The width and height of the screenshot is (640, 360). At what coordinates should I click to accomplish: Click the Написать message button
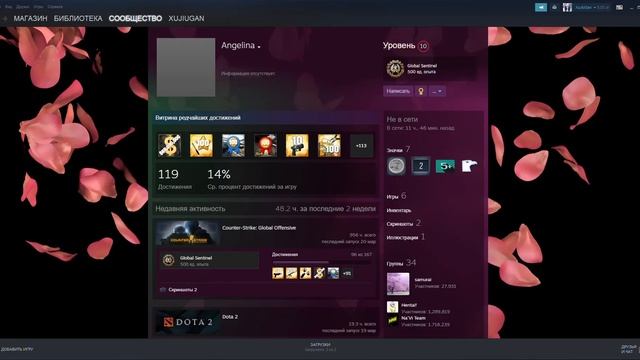(x=398, y=91)
